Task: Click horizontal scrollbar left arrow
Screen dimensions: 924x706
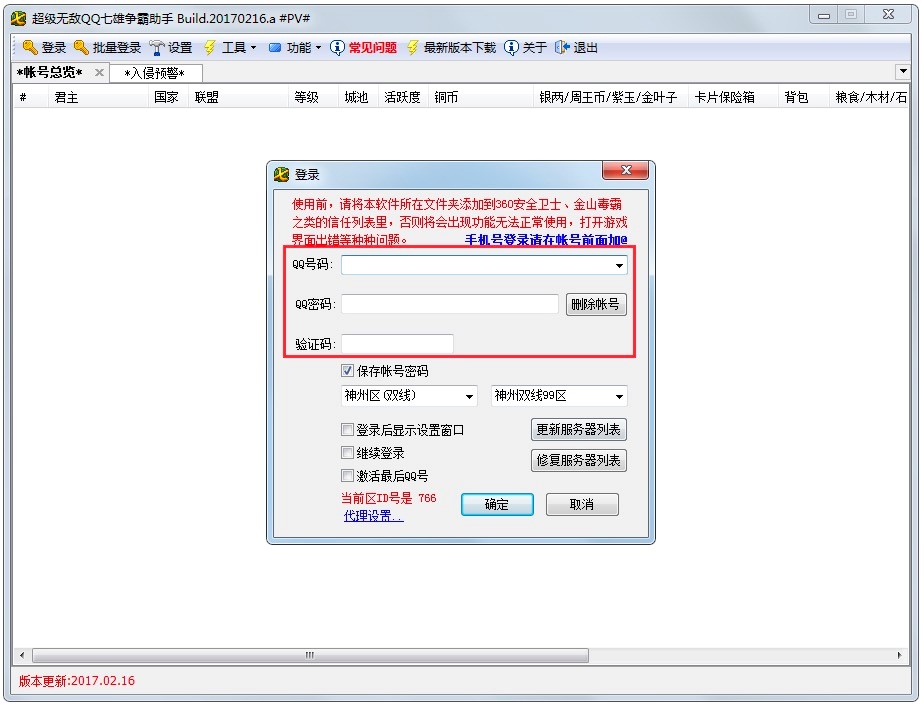Action: 22,655
